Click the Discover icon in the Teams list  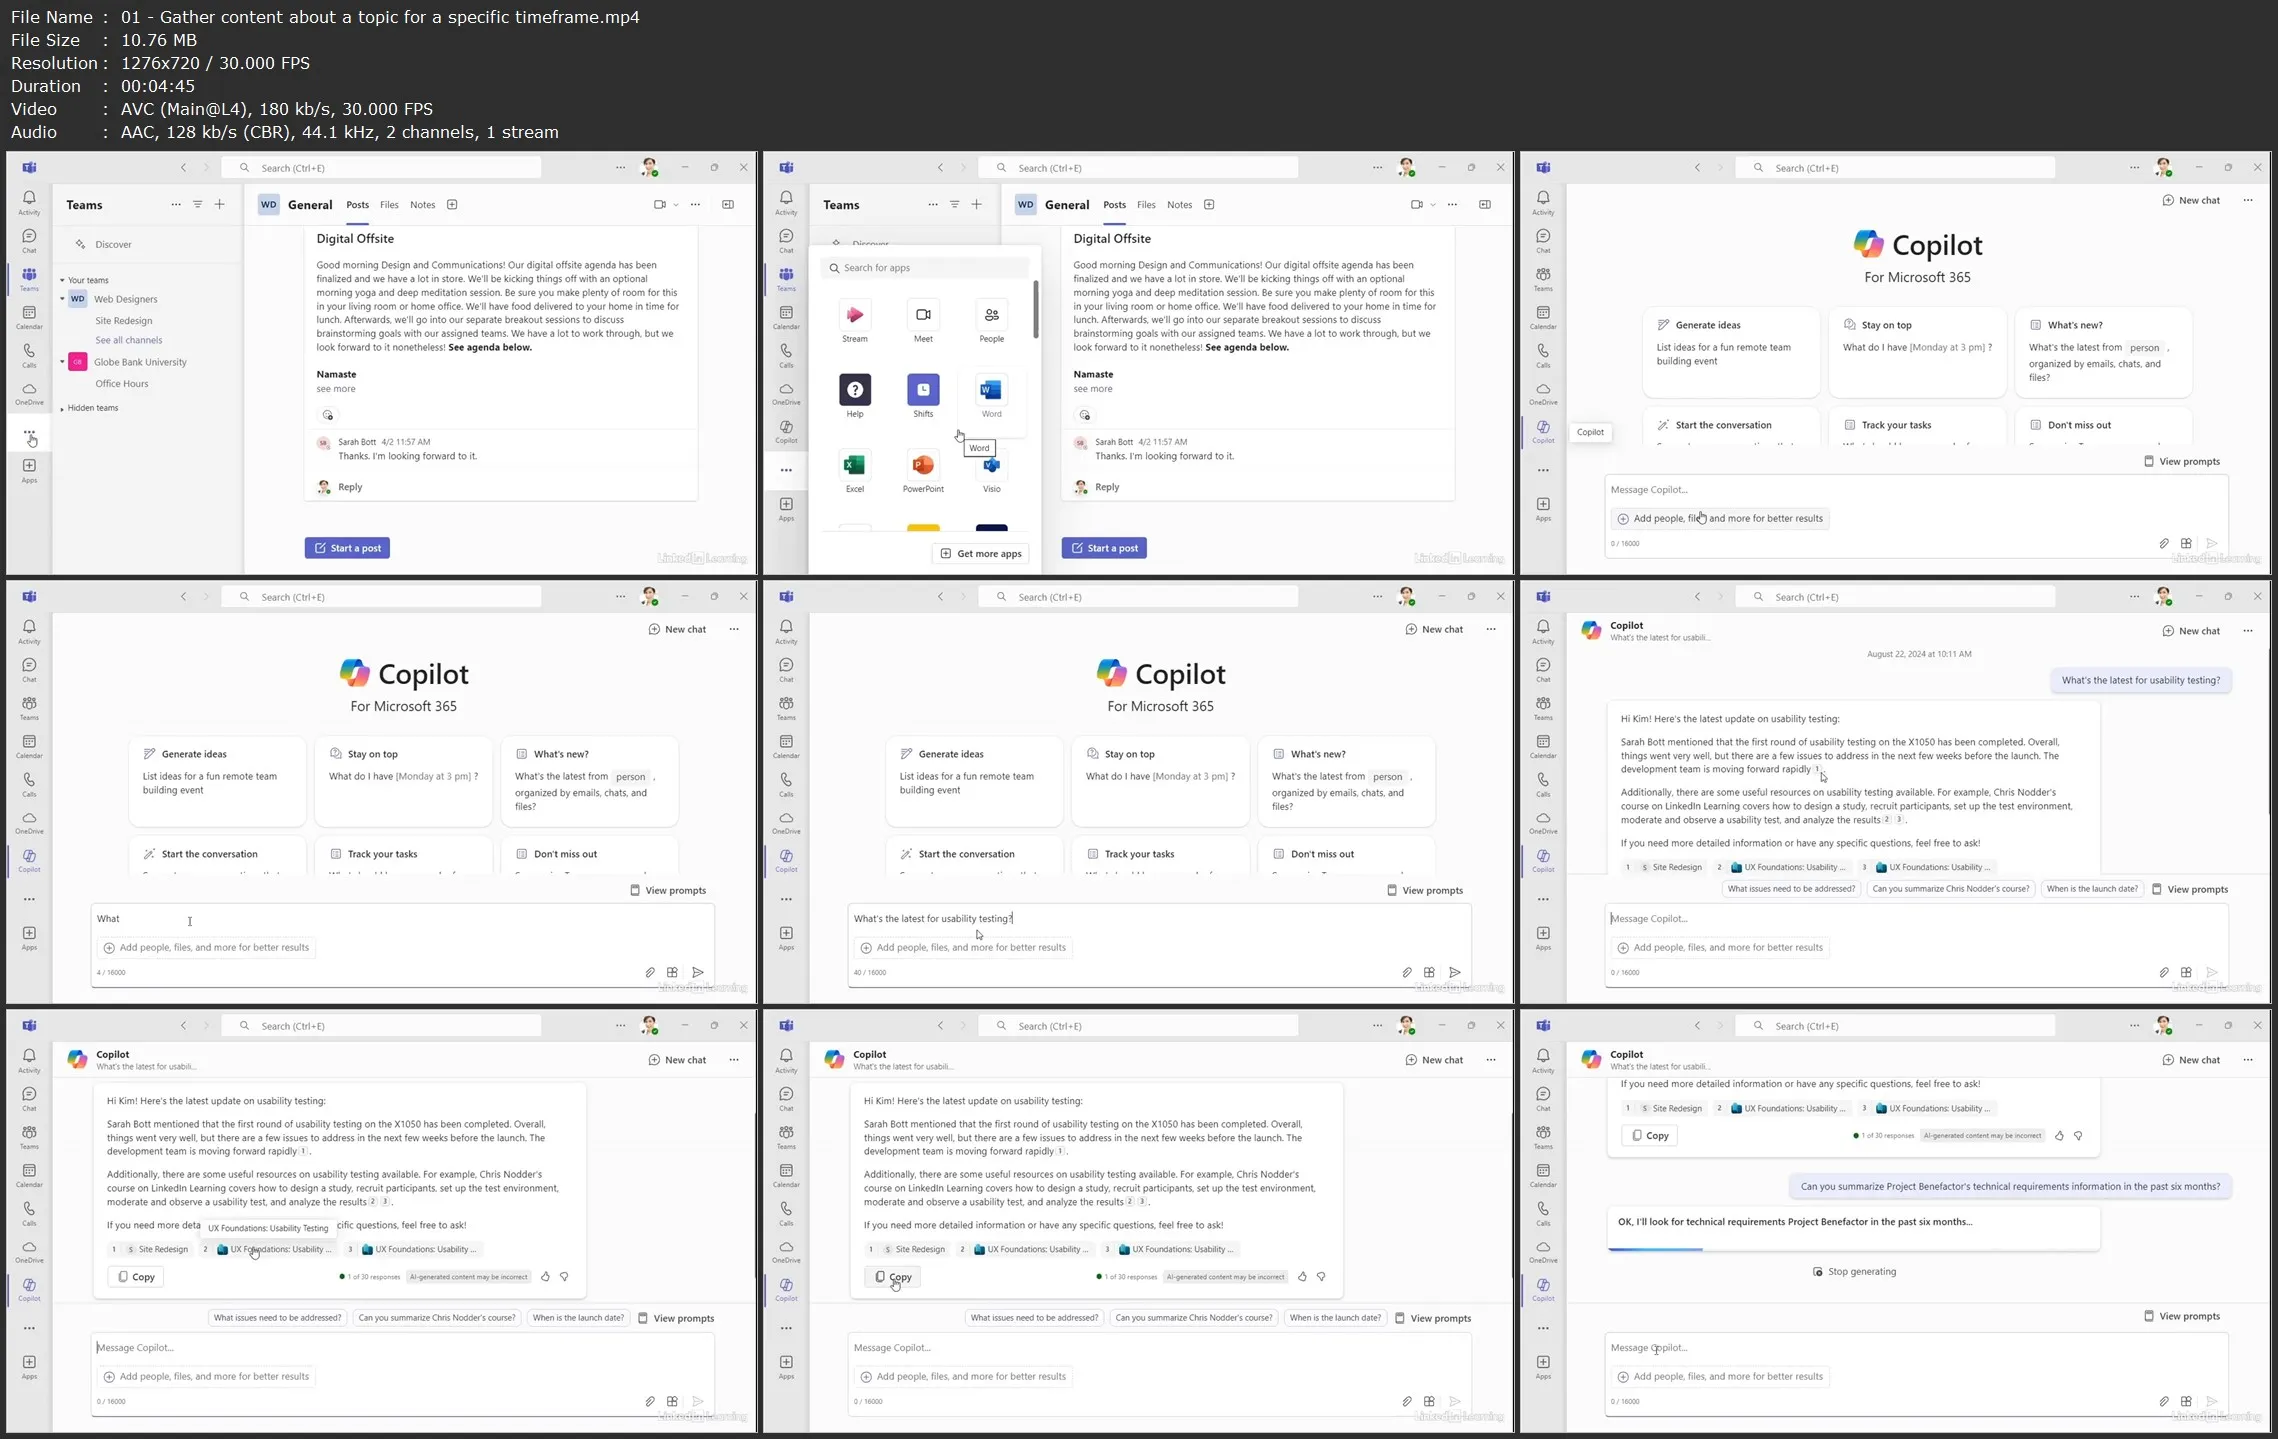80,244
